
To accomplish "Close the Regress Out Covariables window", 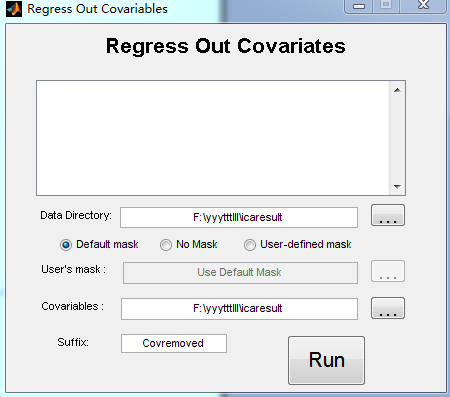I will coord(424,5).
